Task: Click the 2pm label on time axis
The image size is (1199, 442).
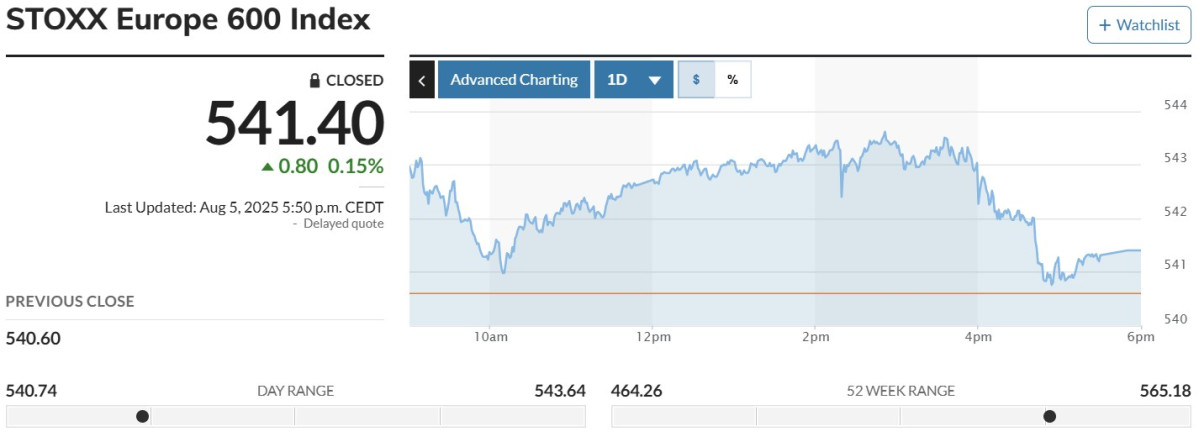Action: point(815,338)
